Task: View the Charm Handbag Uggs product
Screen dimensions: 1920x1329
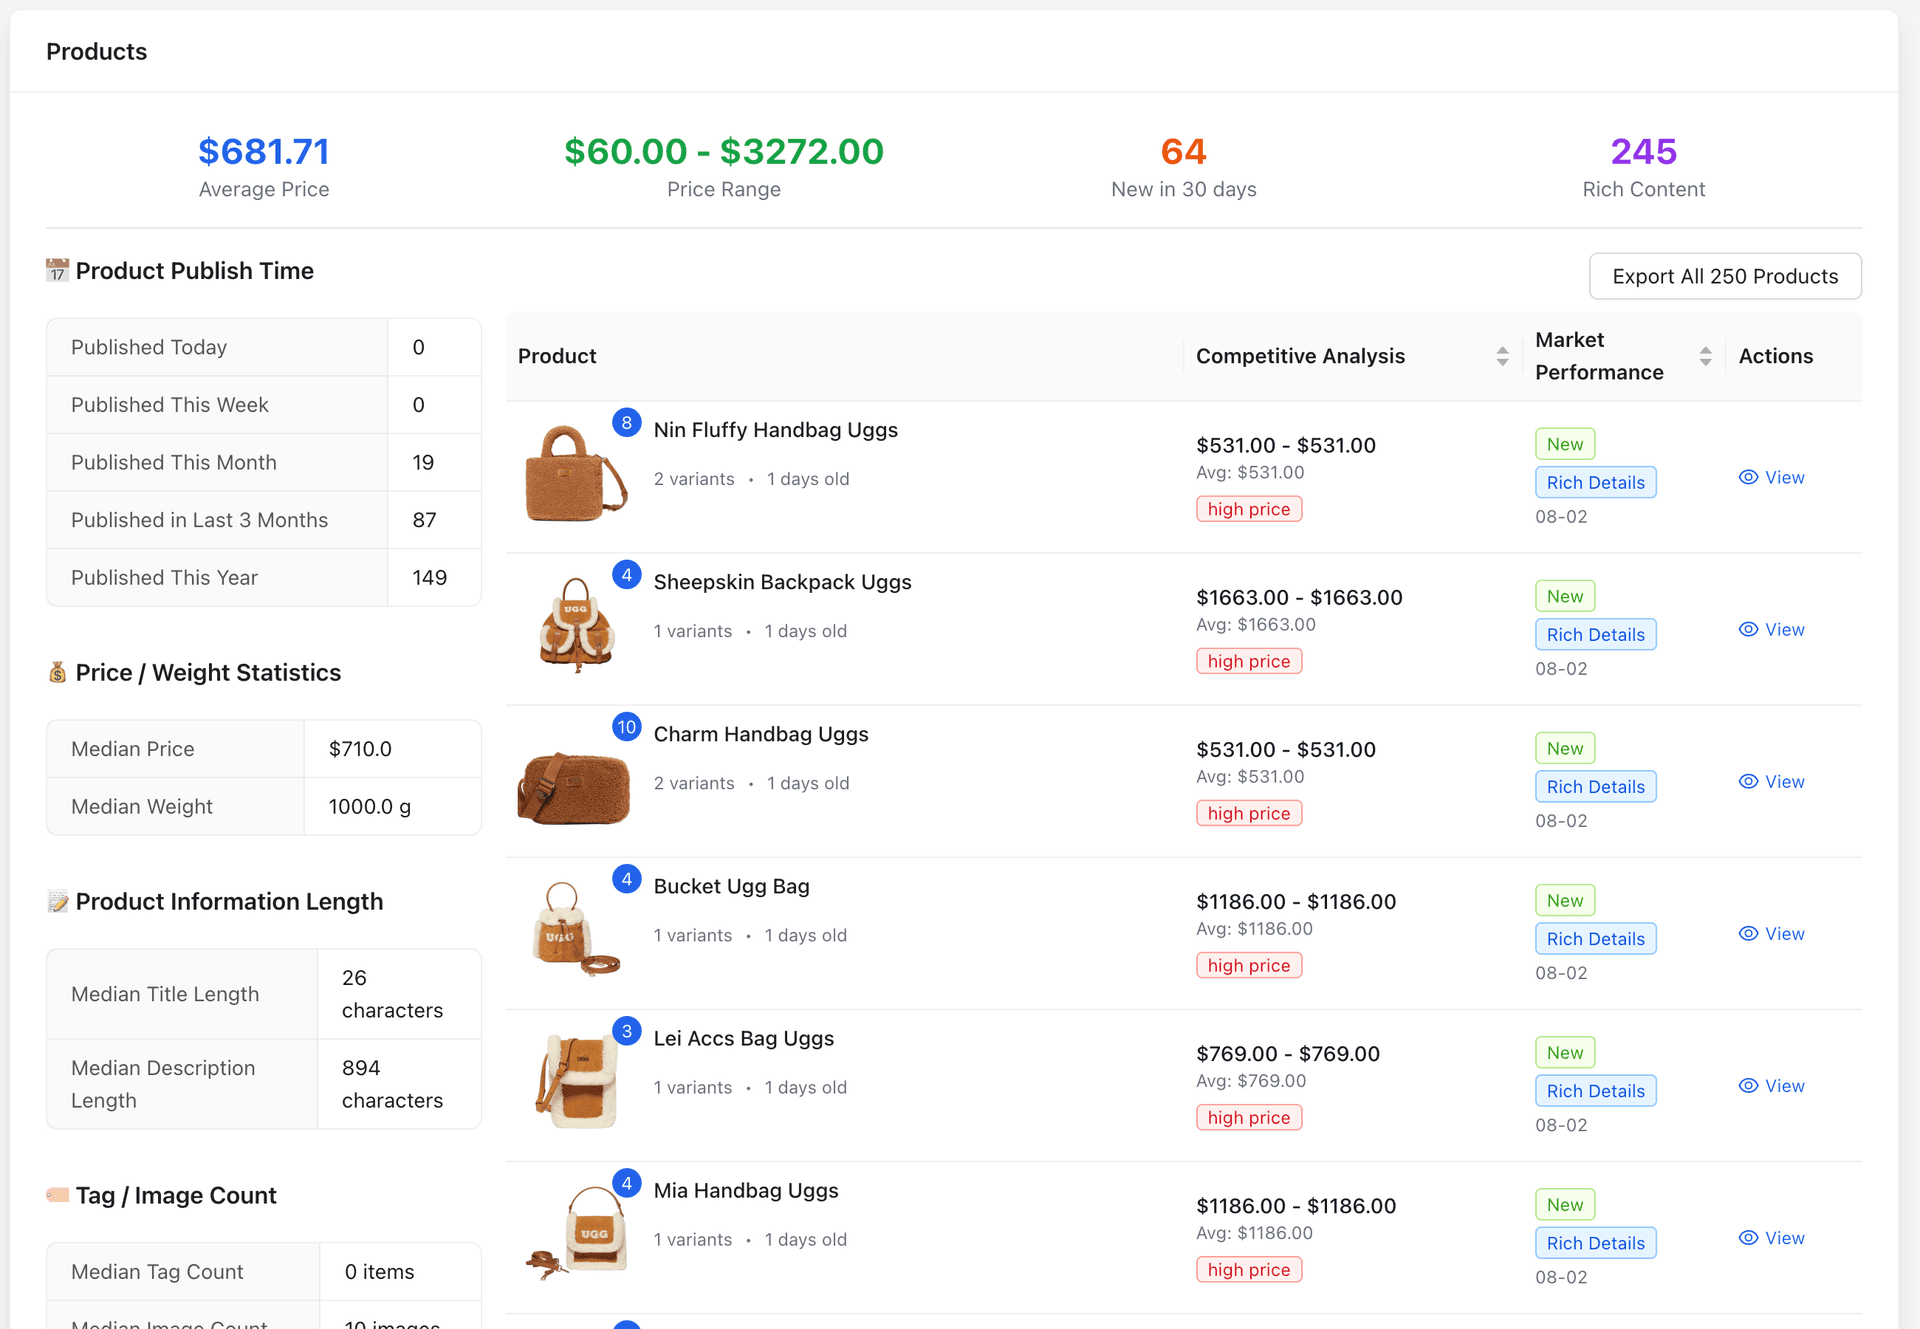Action: click(x=1771, y=781)
